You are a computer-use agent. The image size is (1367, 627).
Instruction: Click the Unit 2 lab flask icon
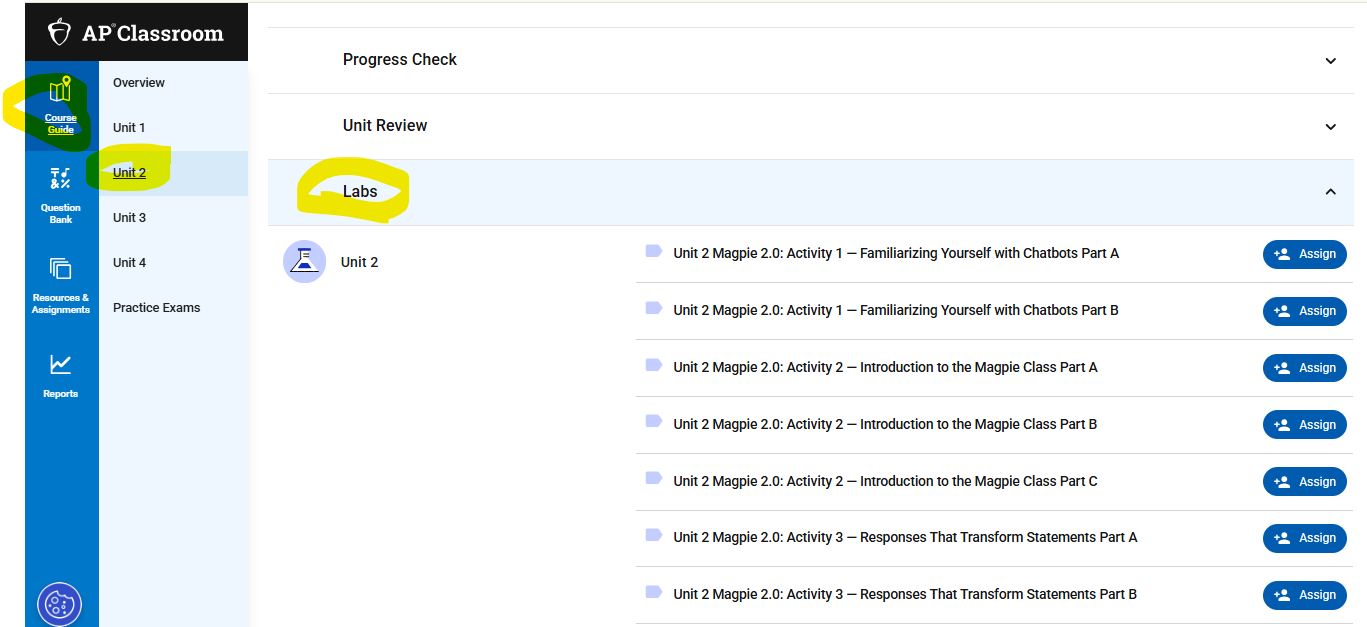(304, 262)
